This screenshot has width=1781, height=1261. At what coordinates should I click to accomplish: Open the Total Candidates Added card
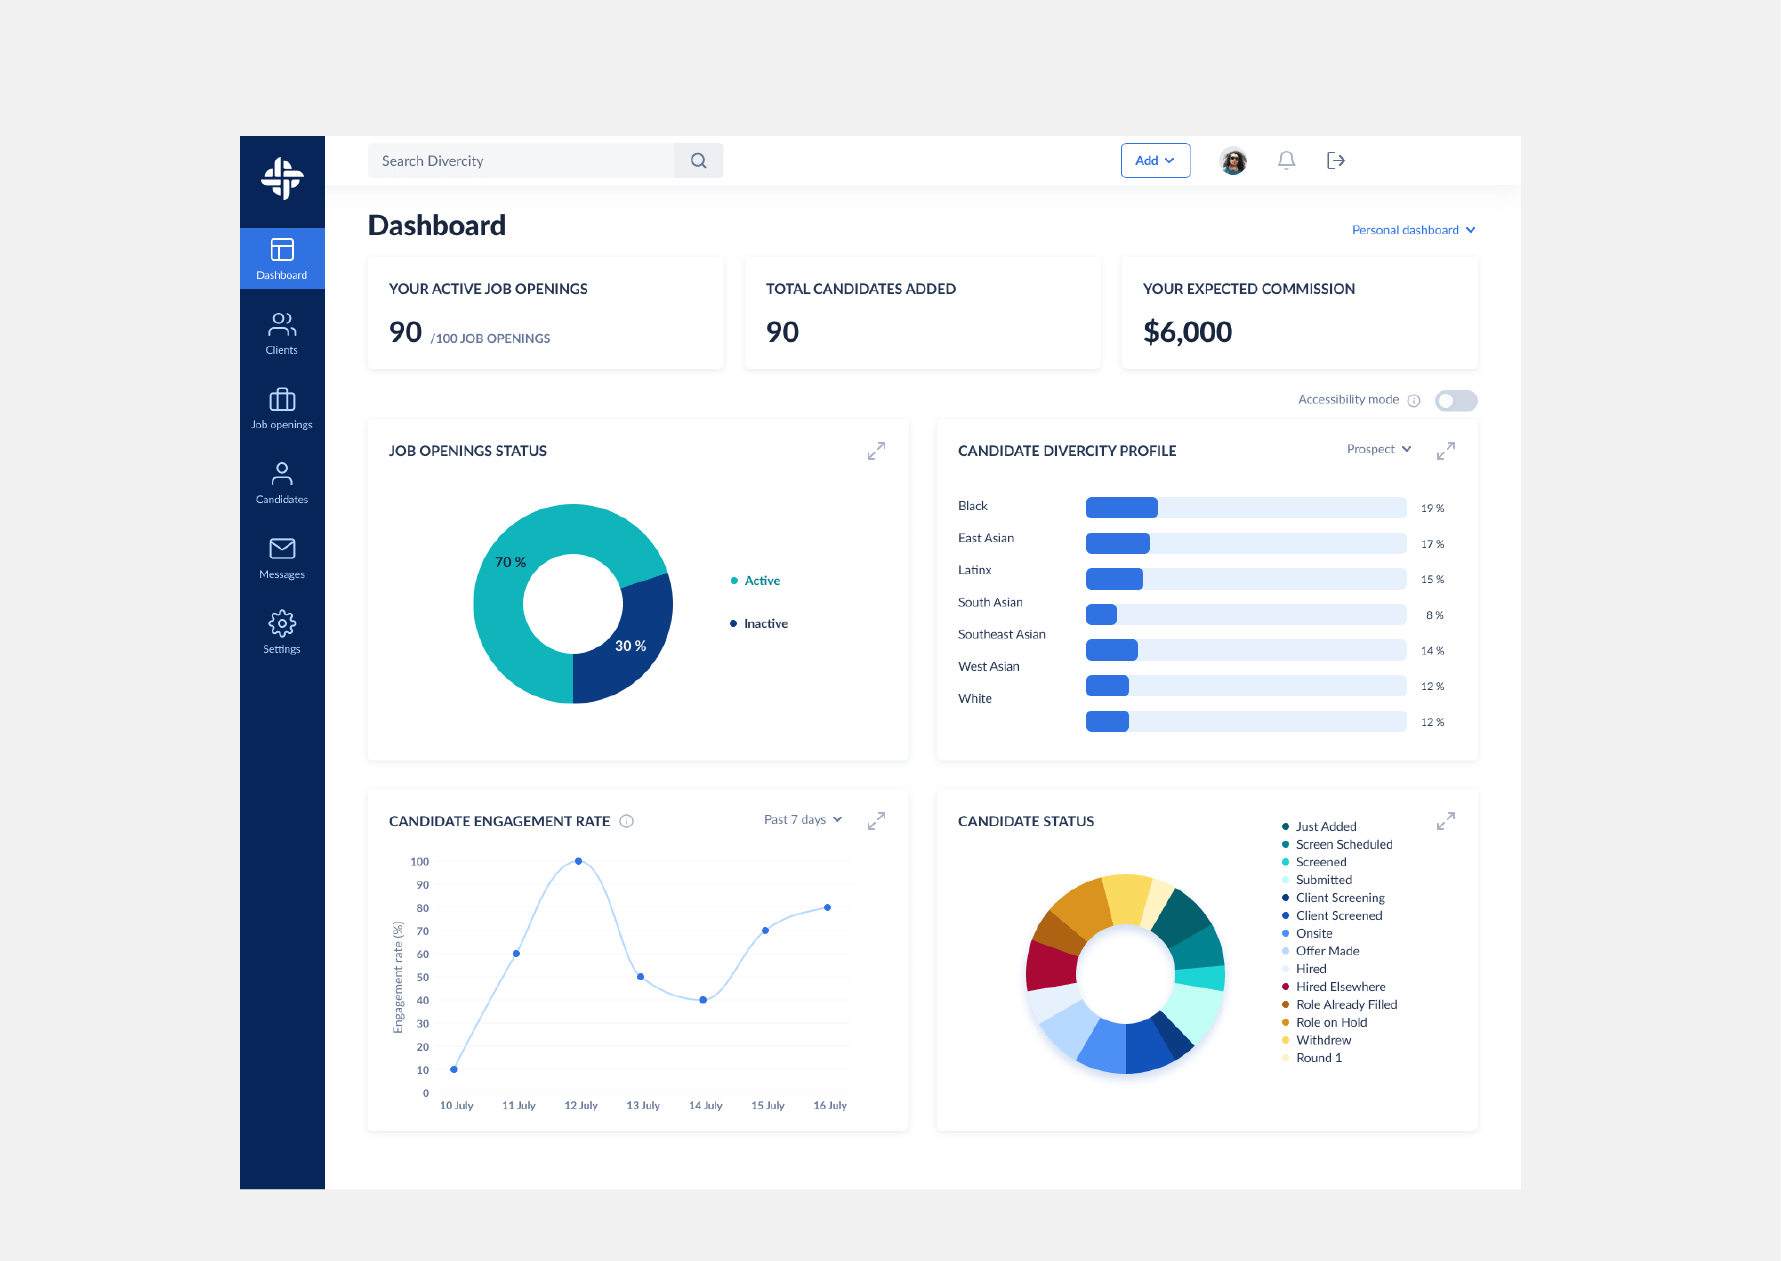click(x=923, y=314)
